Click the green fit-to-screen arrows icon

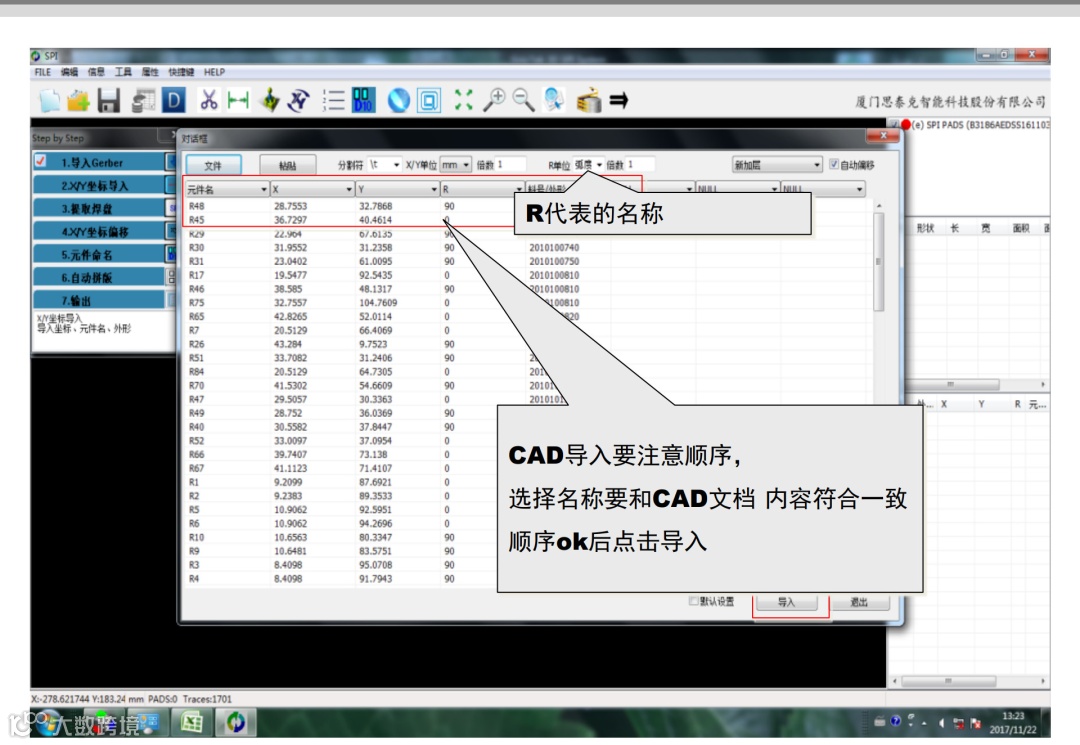click(x=464, y=101)
